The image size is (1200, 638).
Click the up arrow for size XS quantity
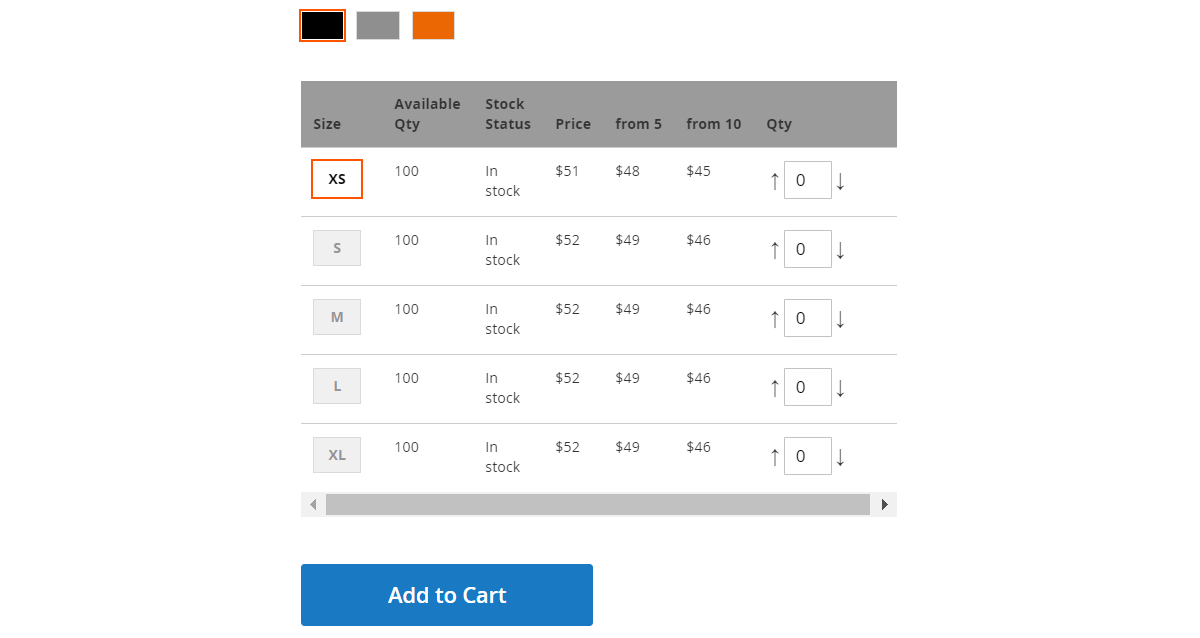[774, 181]
